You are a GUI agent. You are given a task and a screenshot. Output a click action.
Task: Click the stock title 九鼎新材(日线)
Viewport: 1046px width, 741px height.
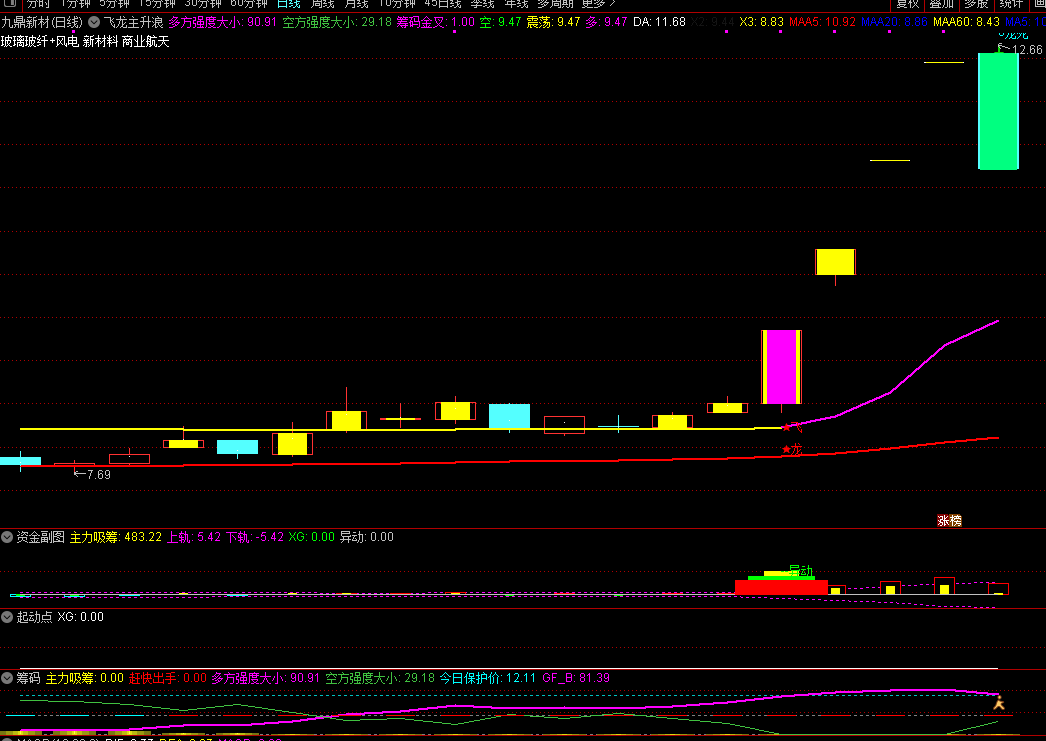tap(42, 22)
